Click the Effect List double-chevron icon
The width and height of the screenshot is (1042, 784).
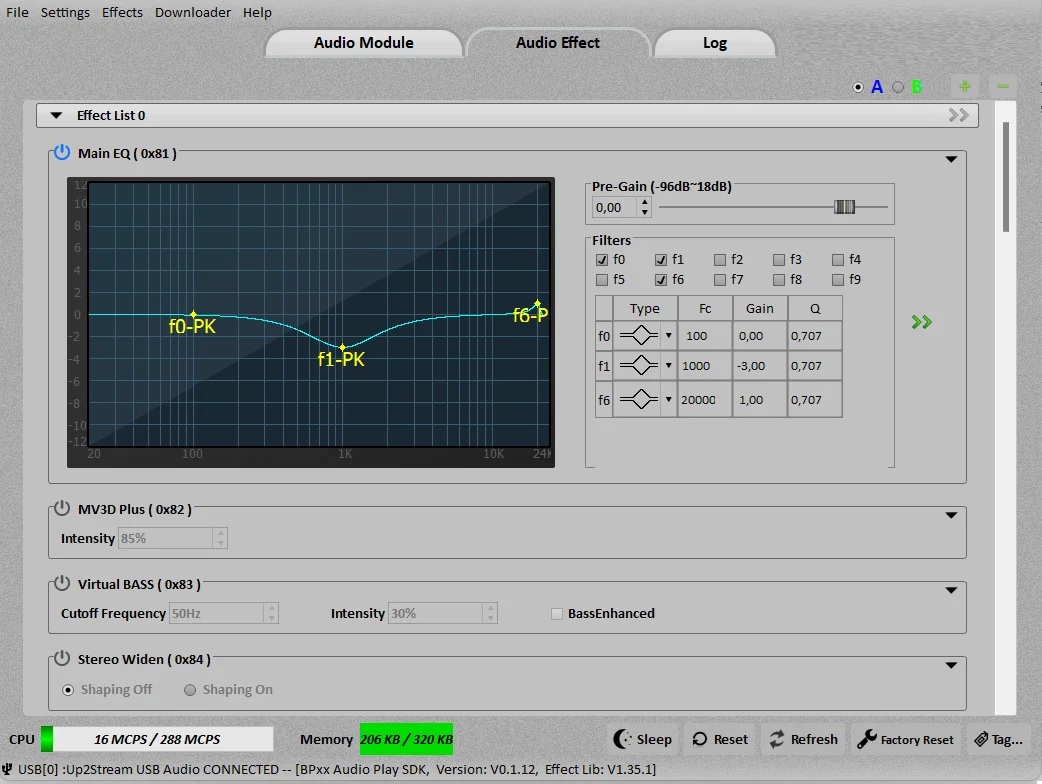[x=958, y=115]
